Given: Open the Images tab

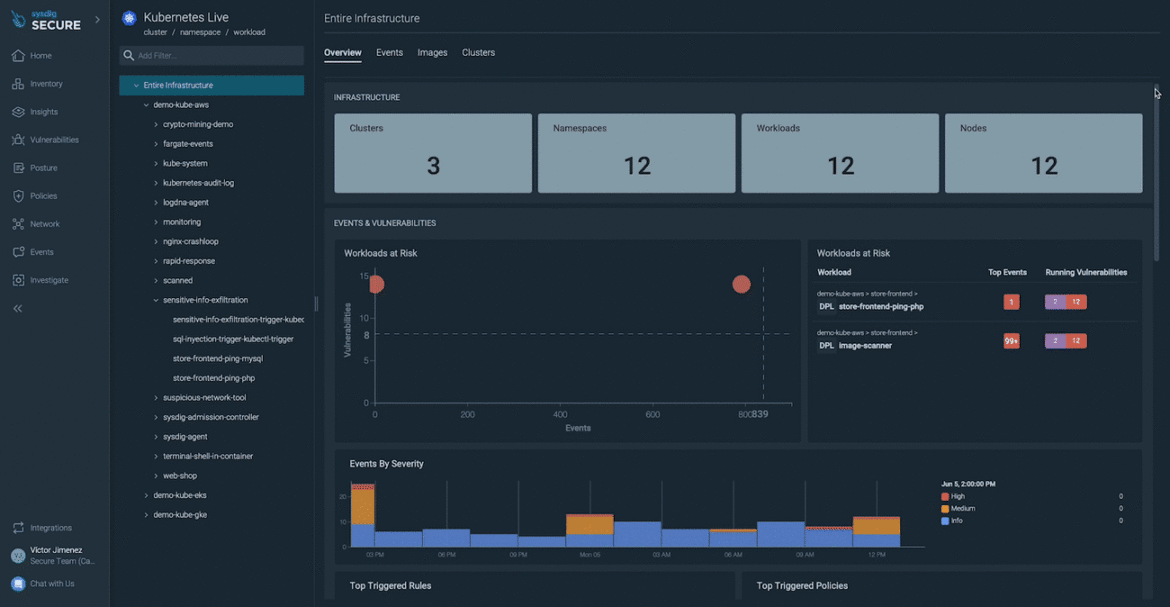Looking at the screenshot, I should tap(432, 52).
